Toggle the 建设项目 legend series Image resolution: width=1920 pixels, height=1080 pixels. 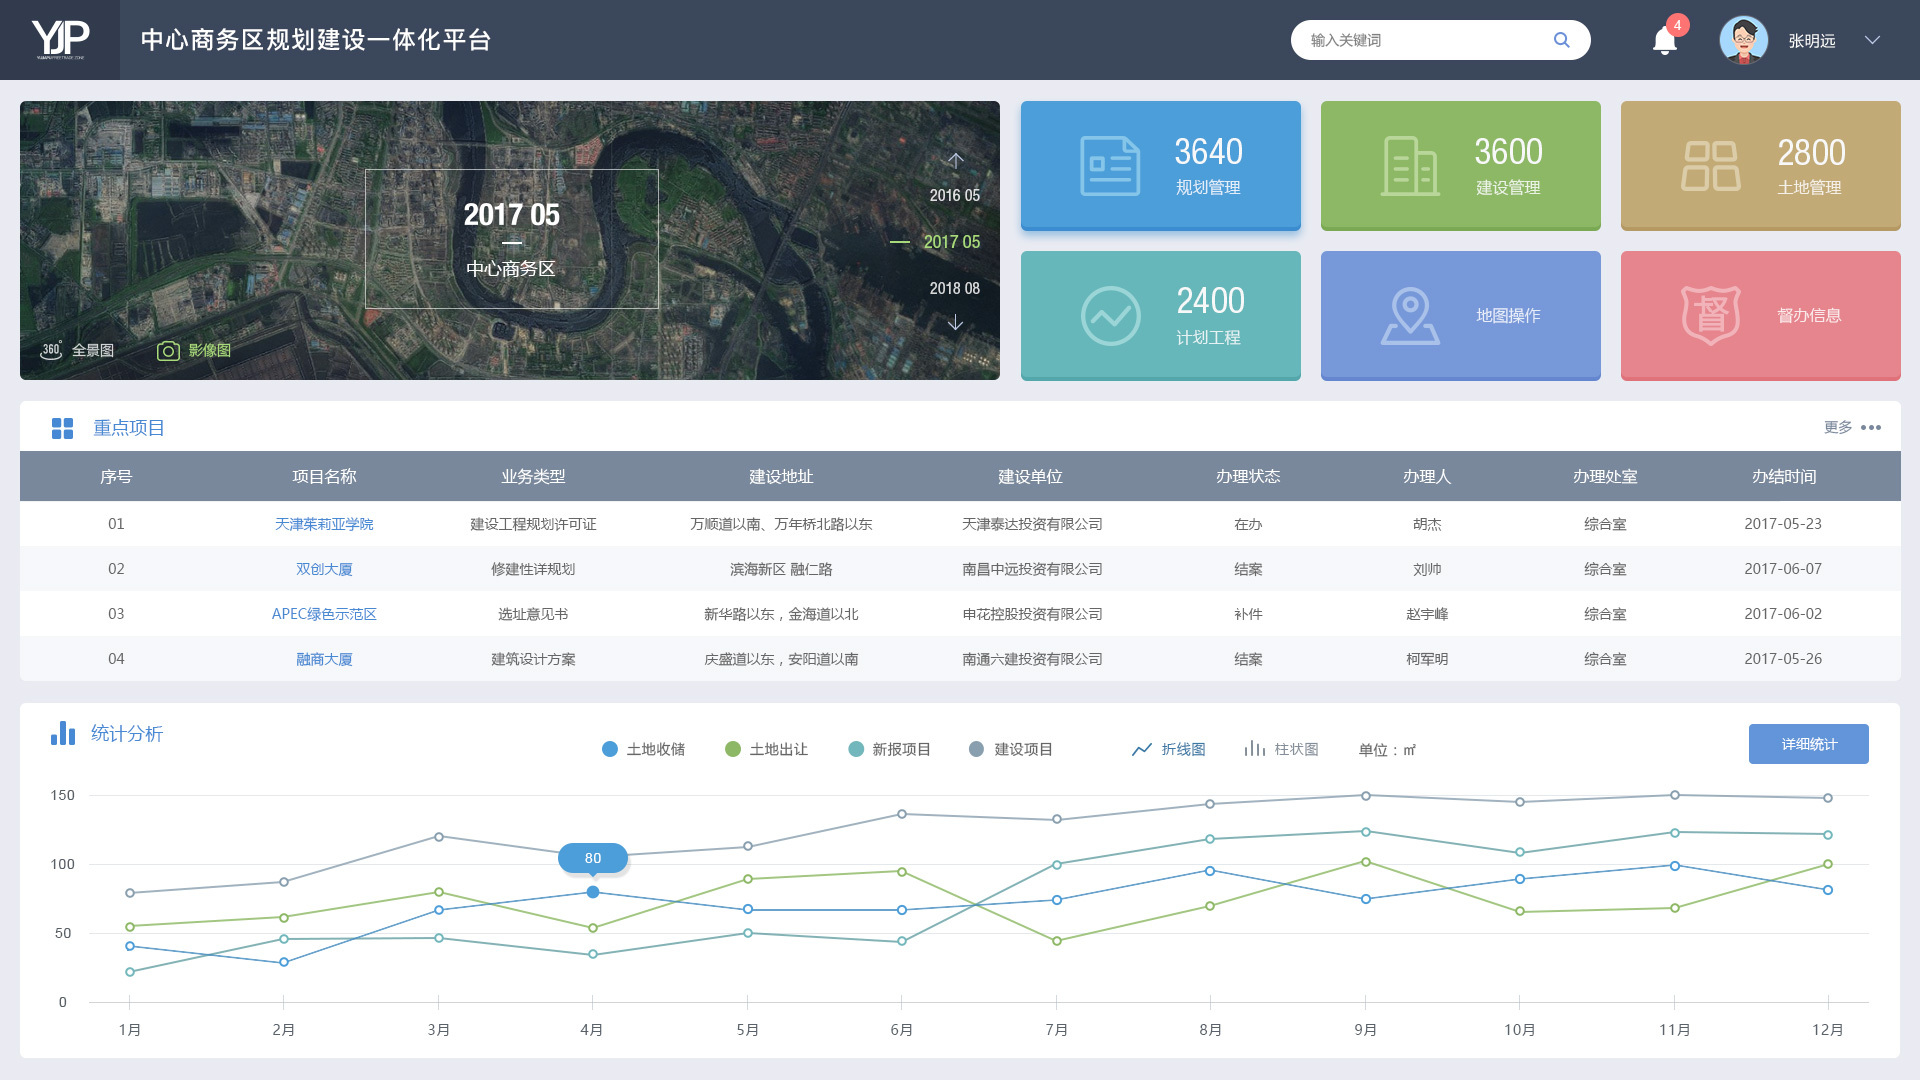click(1011, 749)
